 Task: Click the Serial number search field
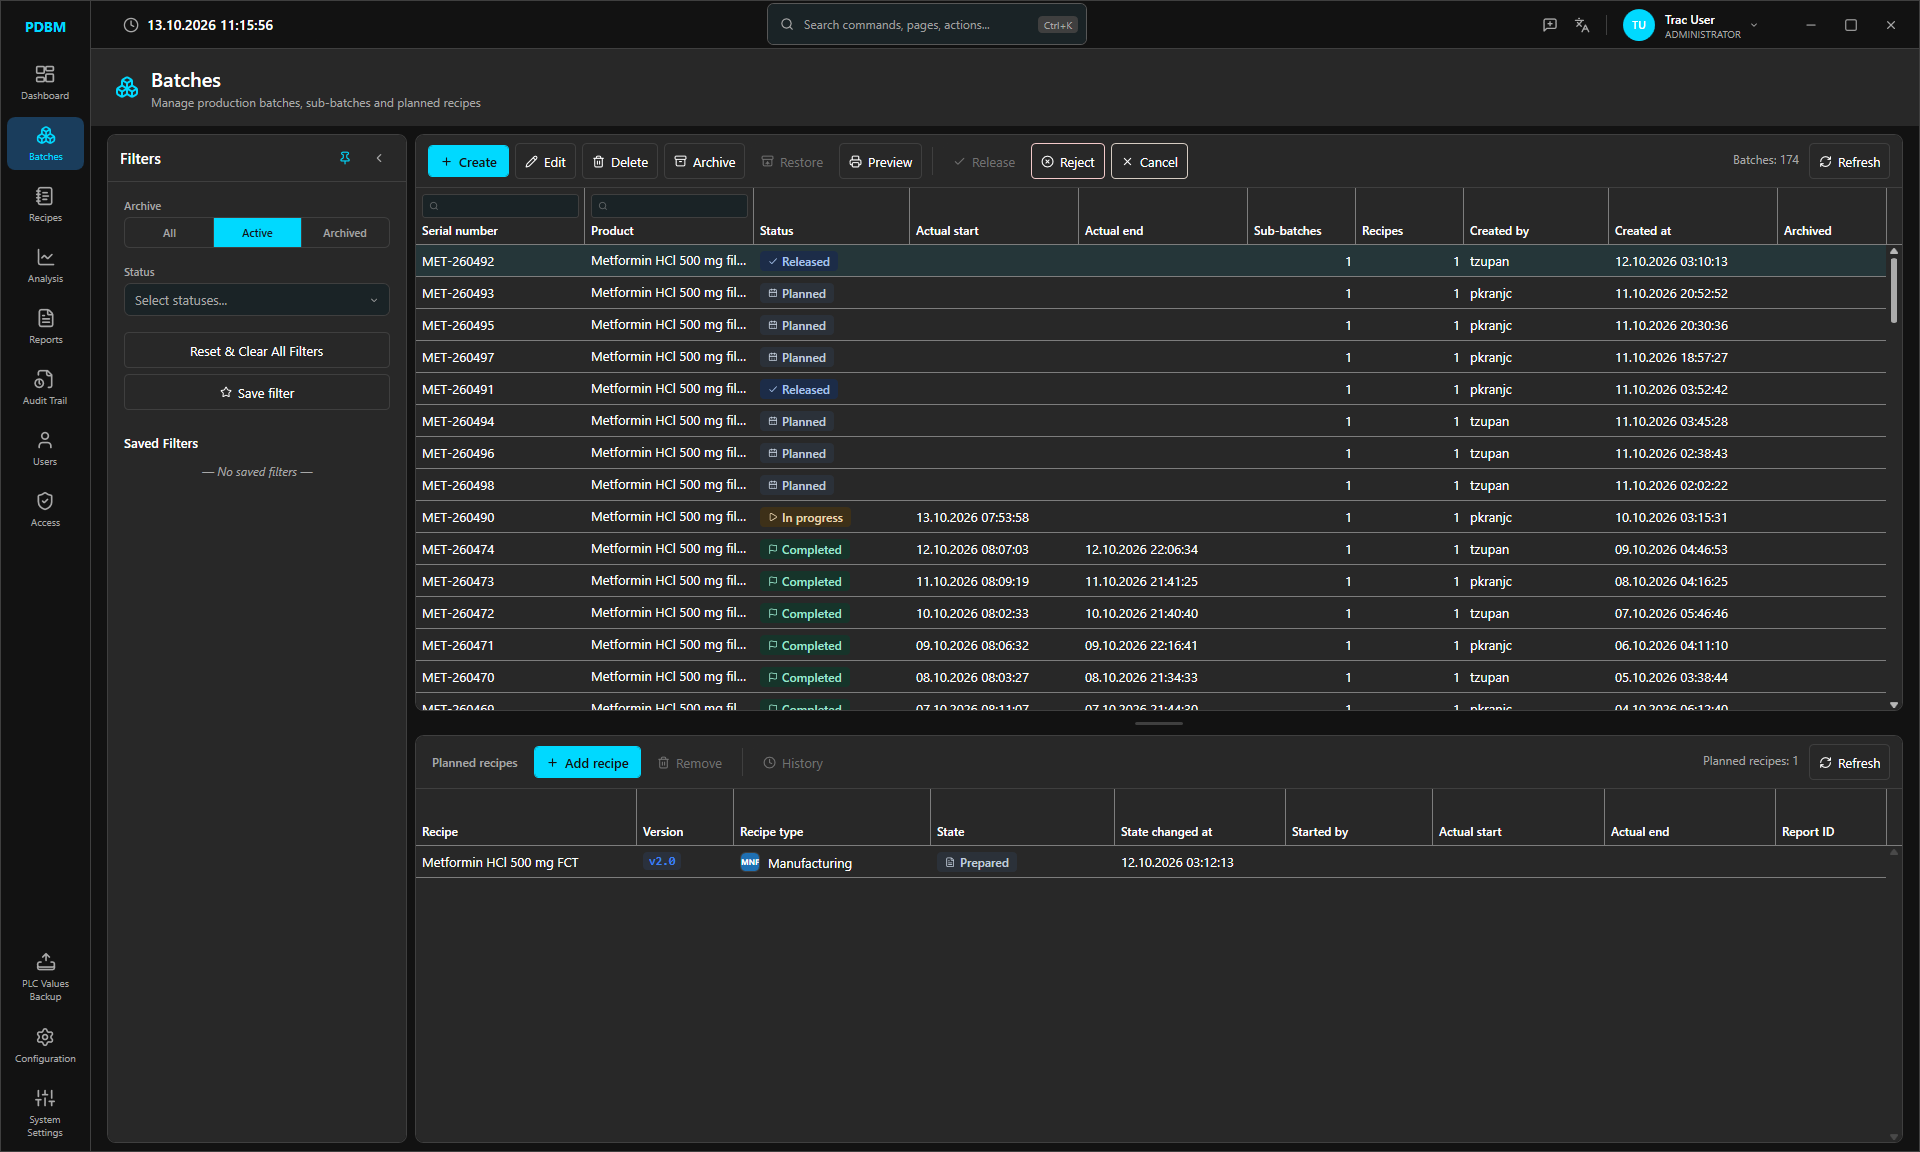(x=500, y=206)
